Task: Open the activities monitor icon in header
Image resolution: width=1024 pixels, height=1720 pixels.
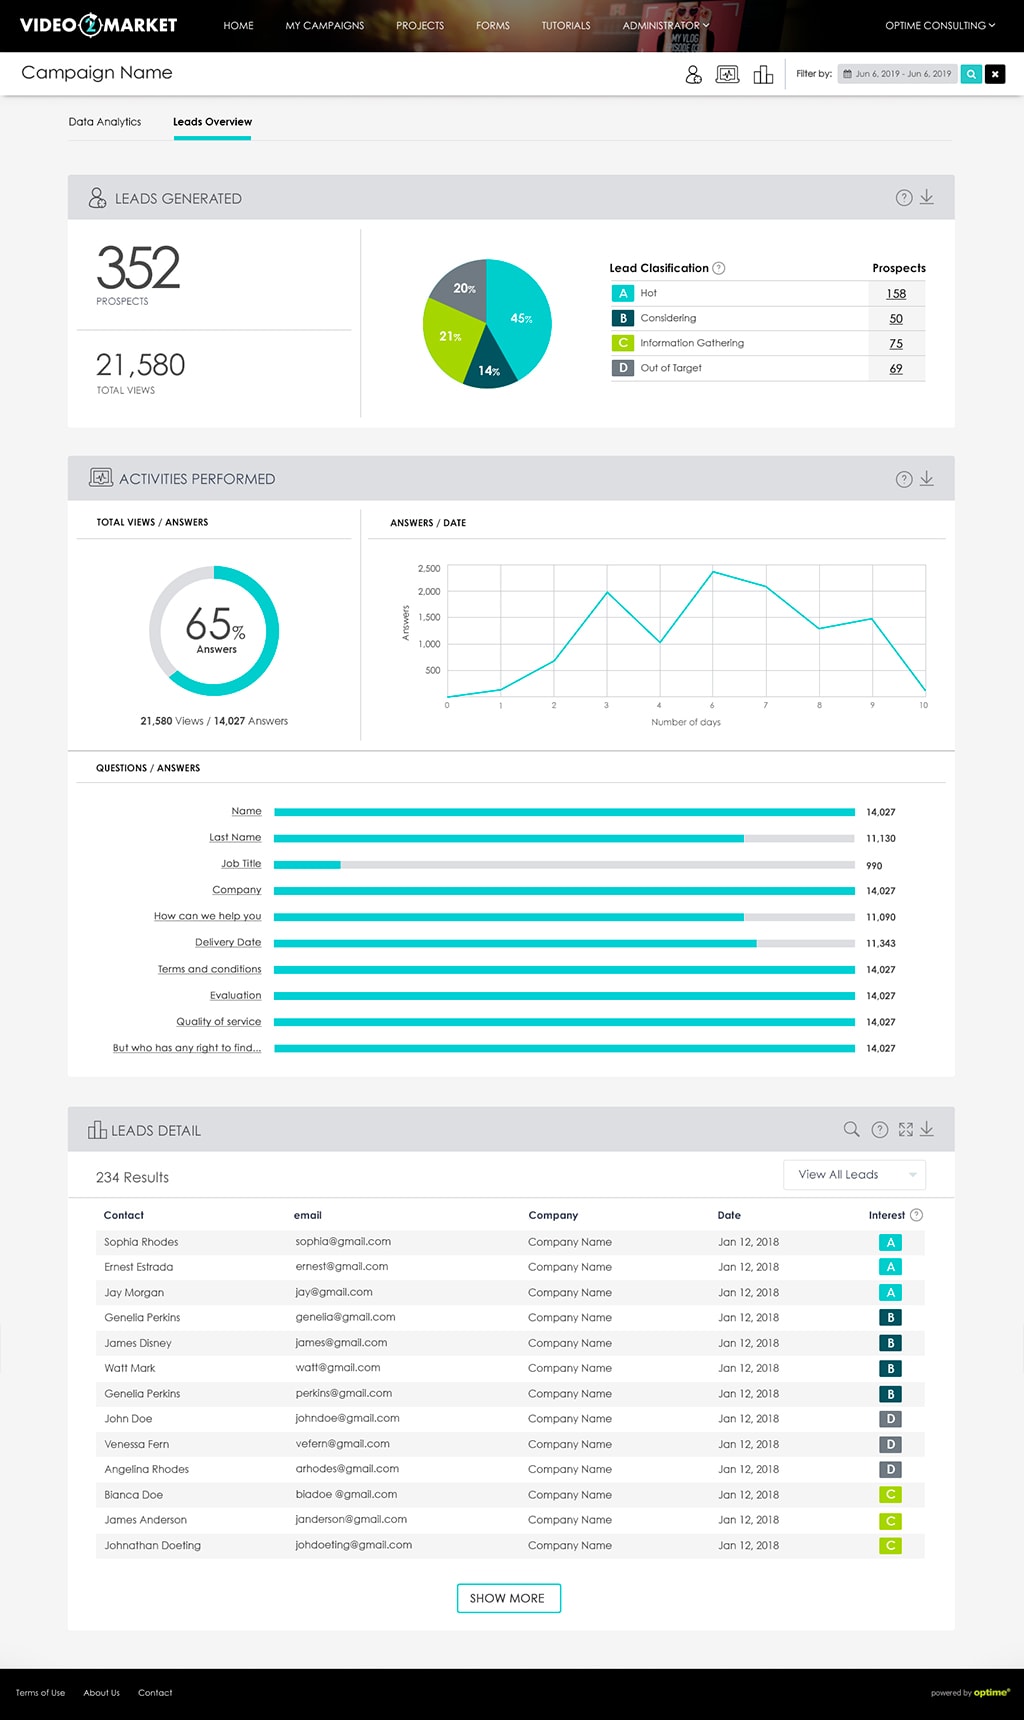Action: [728, 74]
